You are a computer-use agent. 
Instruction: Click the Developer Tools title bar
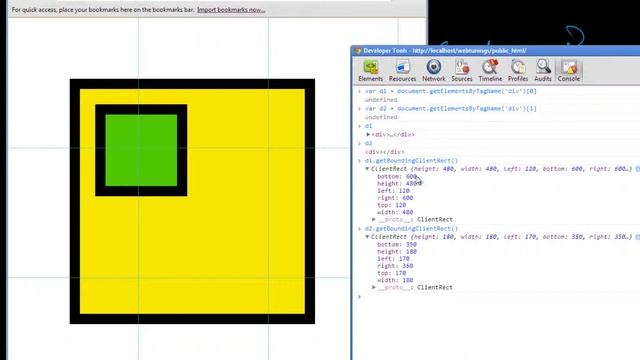click(x=495, y=51)
